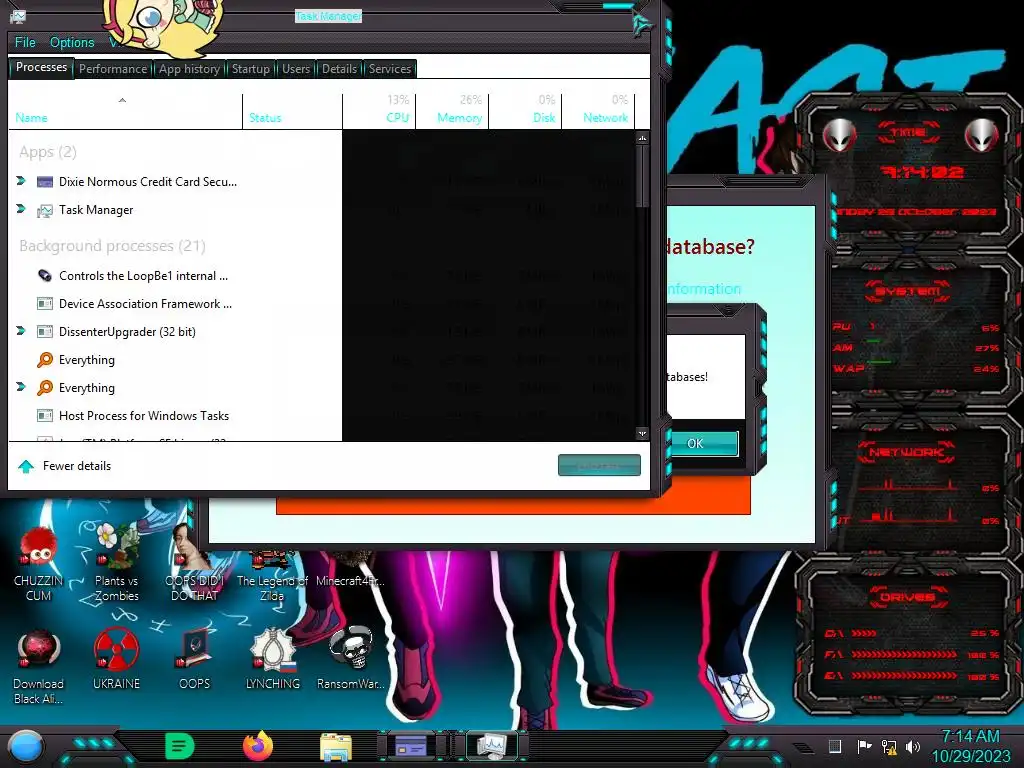This screenshot has height=768, width=1024.
Task: Open CHUZZIN CUM desktop shortcut
Action: click(39, 565)
